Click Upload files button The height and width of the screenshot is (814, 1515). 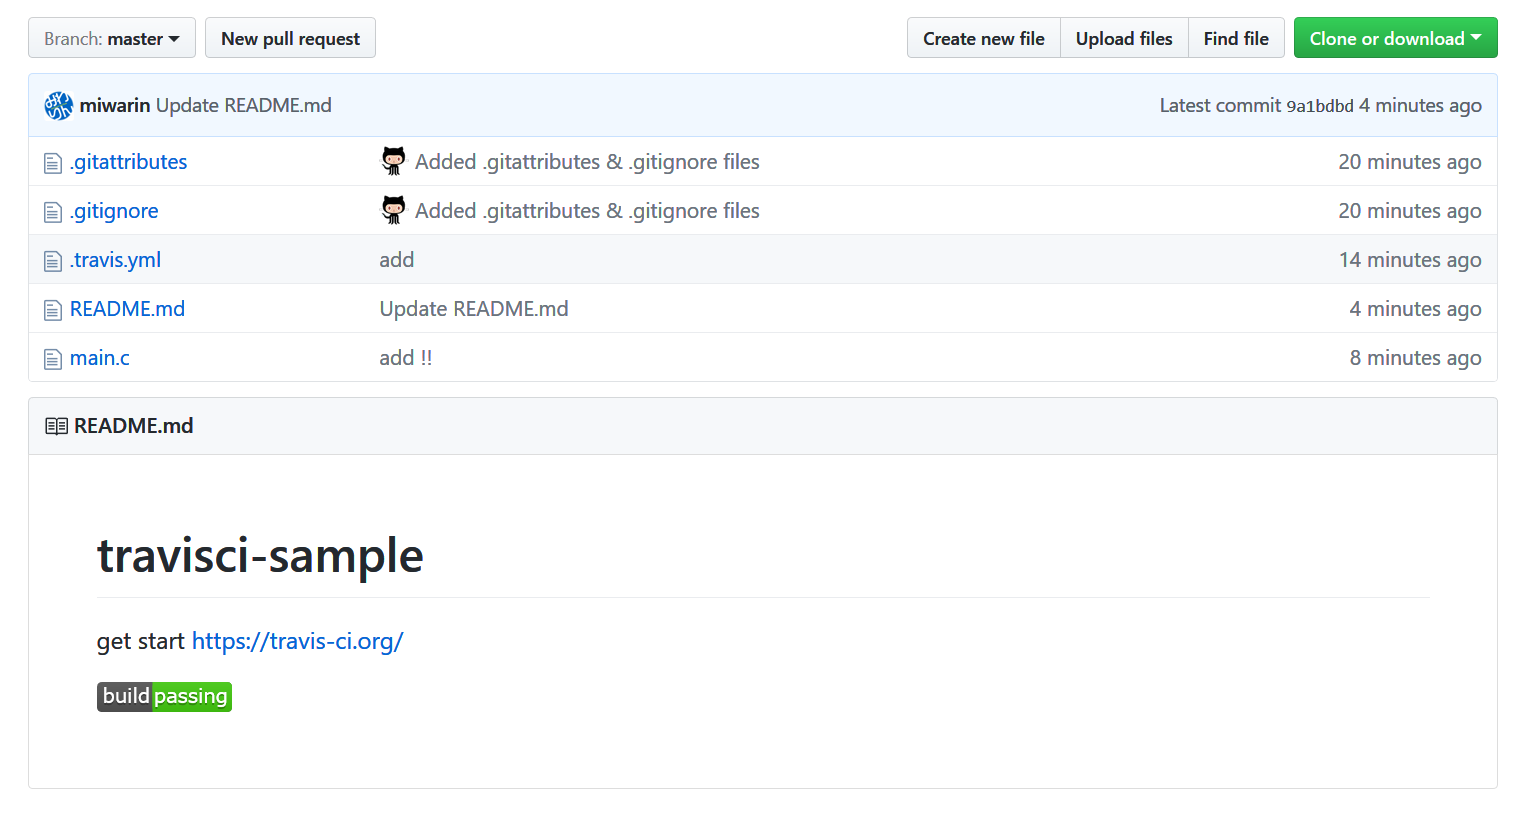point(1124,38)
